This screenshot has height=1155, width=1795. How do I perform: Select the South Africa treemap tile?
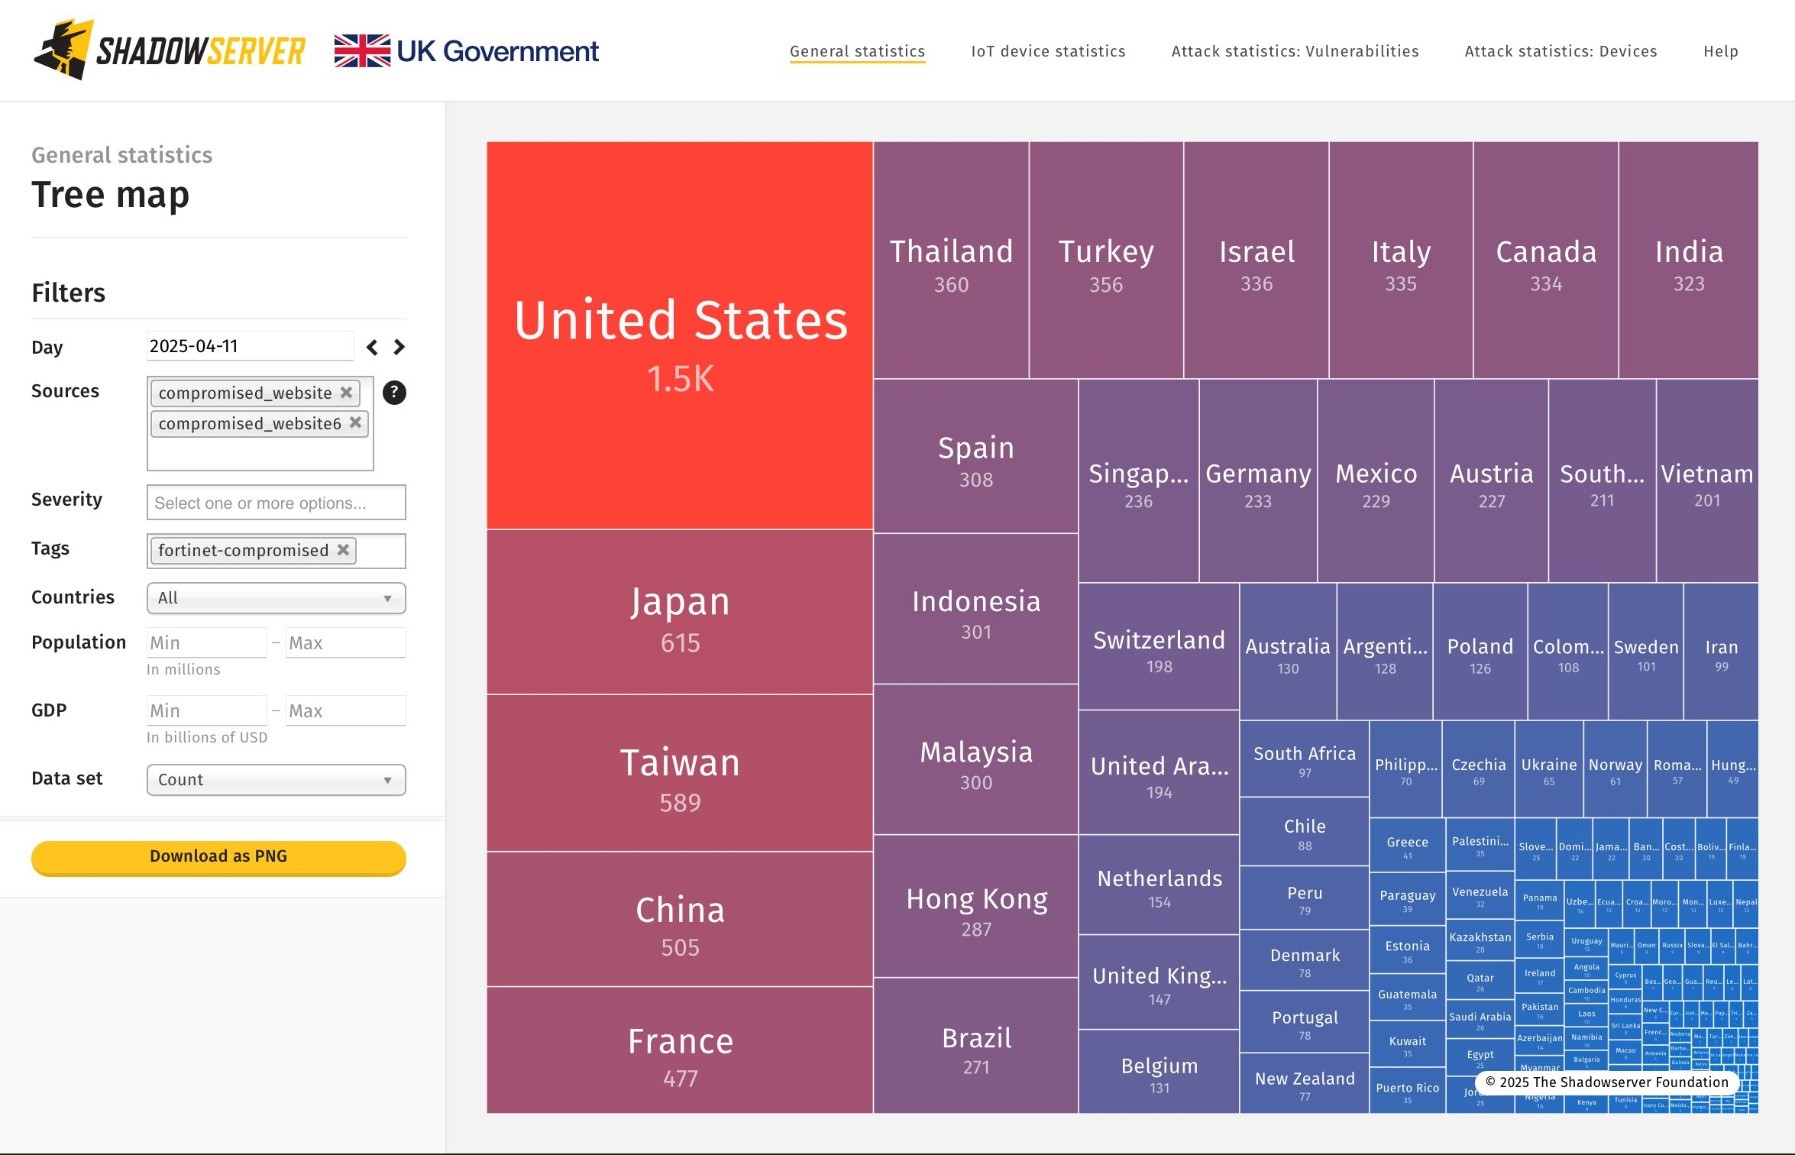[1305, 759]
